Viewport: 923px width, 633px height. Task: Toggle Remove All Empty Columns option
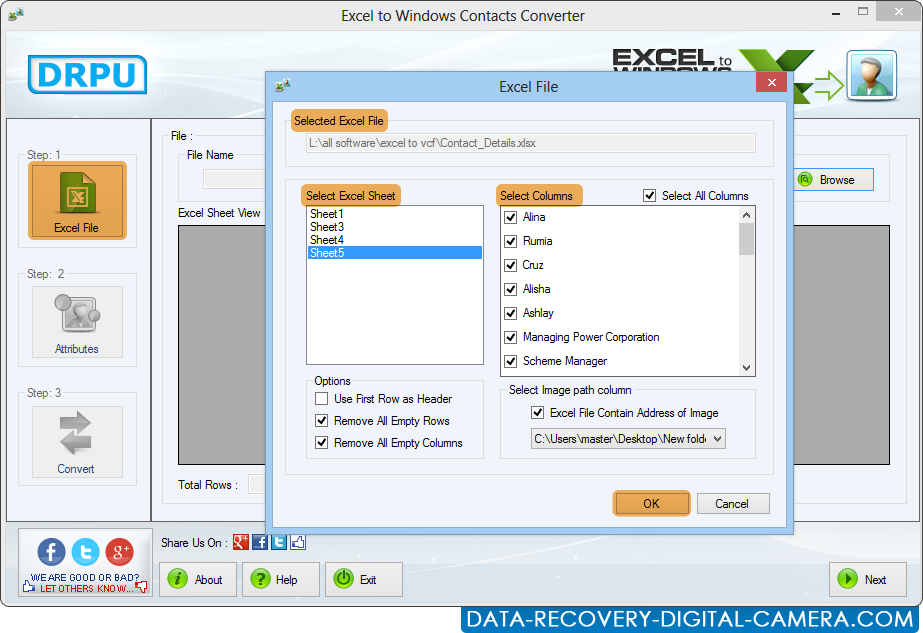[x=321, y=442]
